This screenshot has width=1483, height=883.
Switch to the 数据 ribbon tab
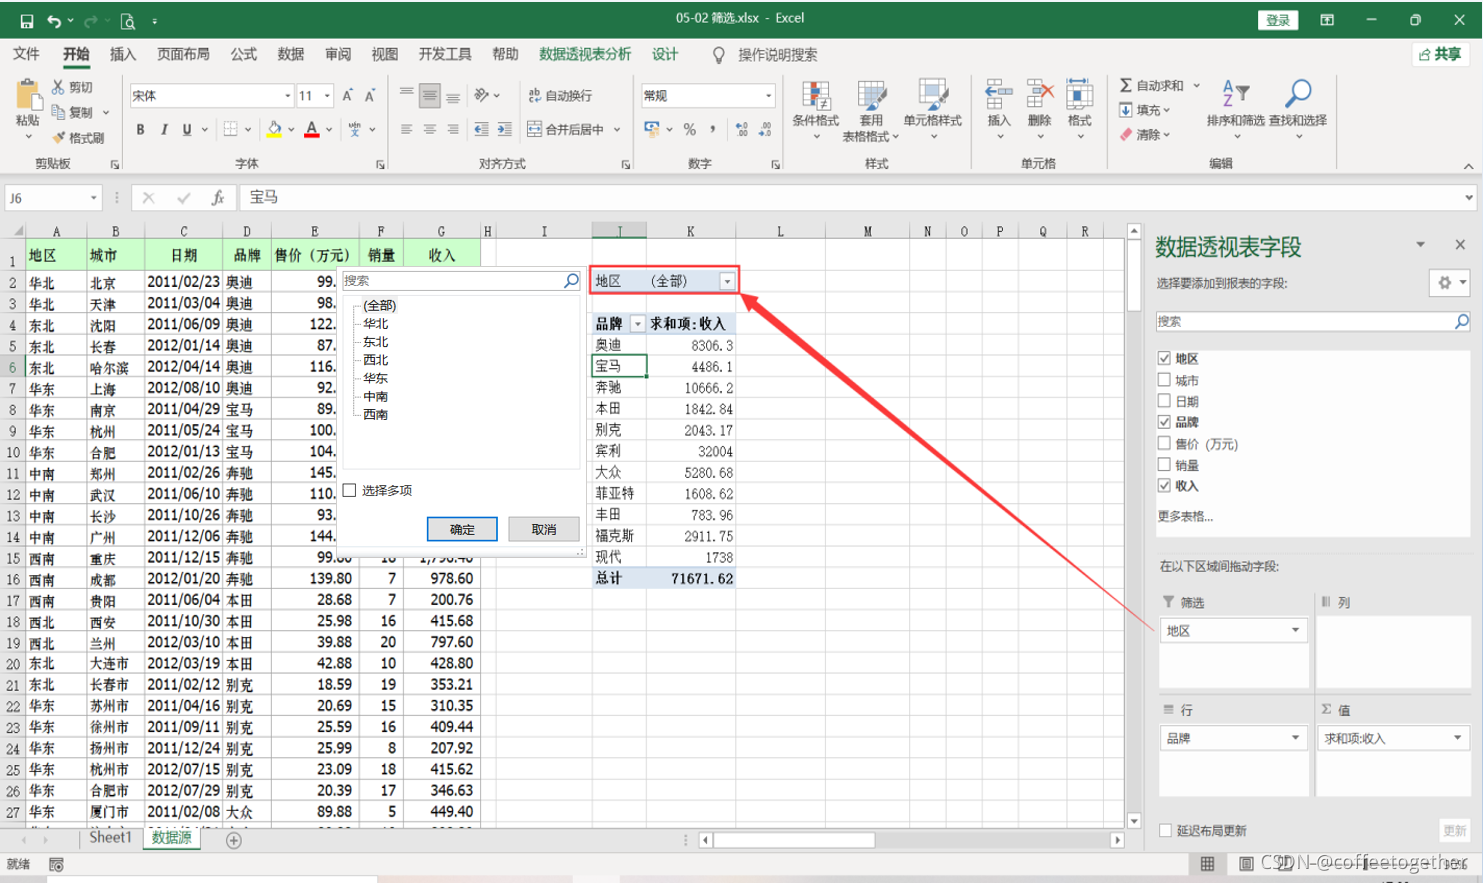(x=291, y=54)
